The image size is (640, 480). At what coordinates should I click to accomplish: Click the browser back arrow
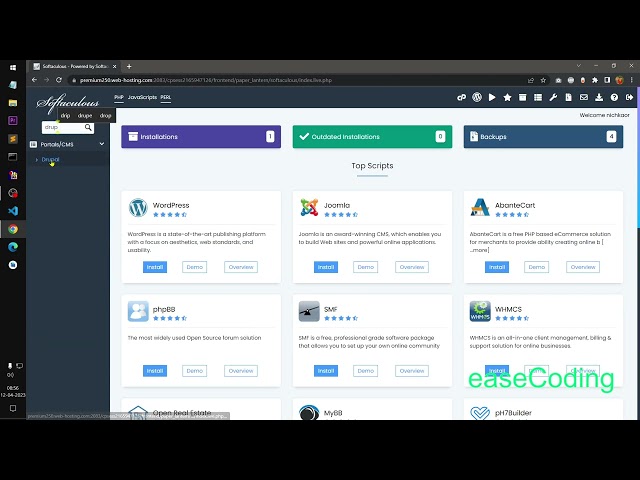34,80
